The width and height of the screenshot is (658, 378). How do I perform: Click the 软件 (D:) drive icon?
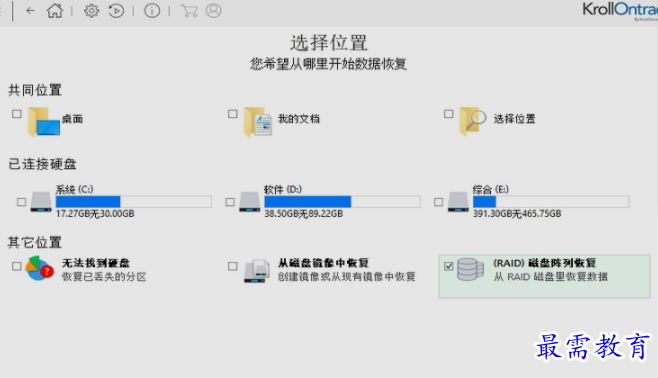tap(249, 202)
